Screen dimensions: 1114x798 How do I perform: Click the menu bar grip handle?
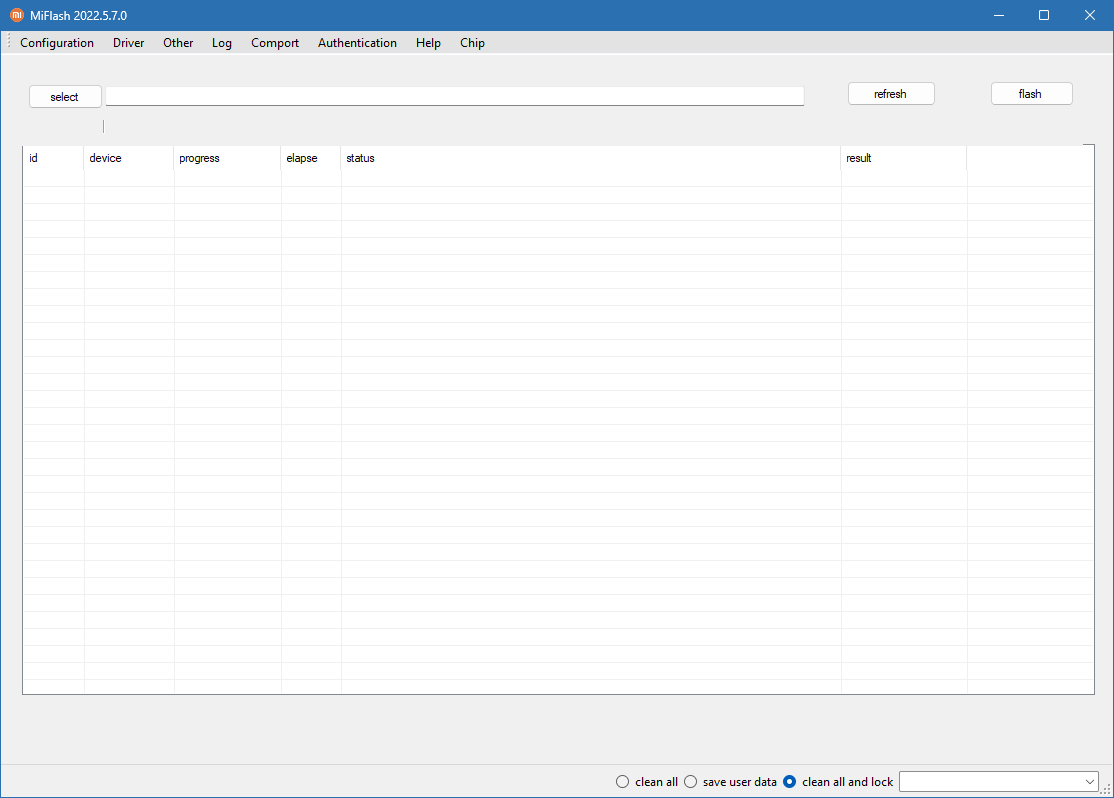[9, 42]
